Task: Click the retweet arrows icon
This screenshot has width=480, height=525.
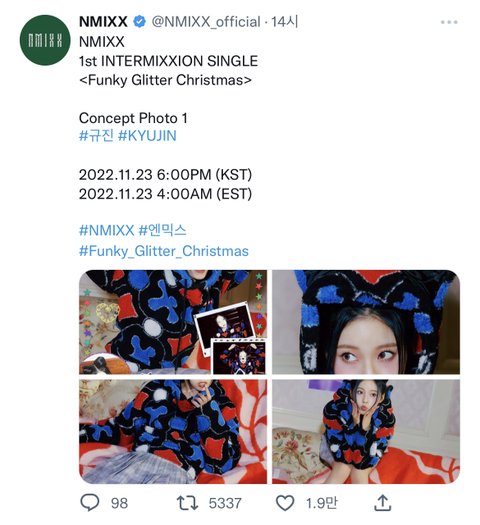Action: [187, 503]
